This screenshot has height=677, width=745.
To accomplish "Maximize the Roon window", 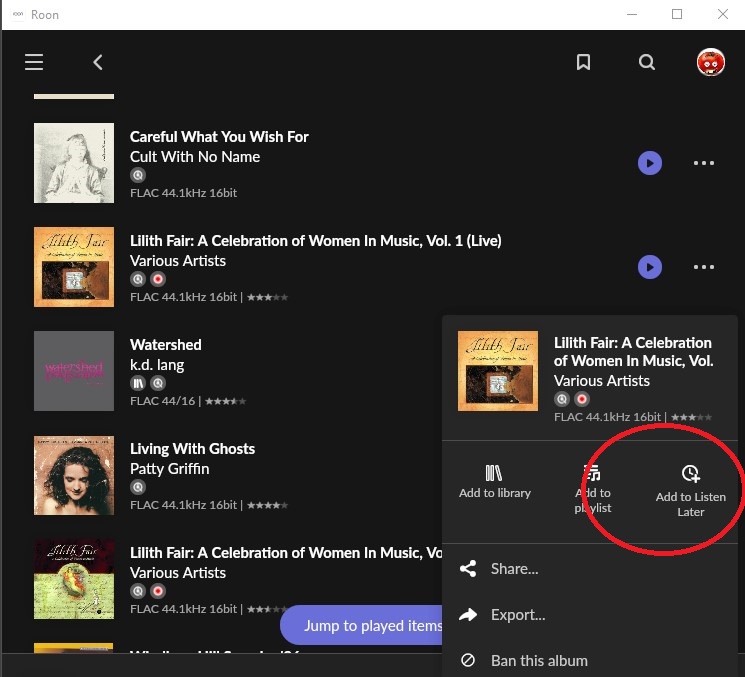I will pos(677,14).
